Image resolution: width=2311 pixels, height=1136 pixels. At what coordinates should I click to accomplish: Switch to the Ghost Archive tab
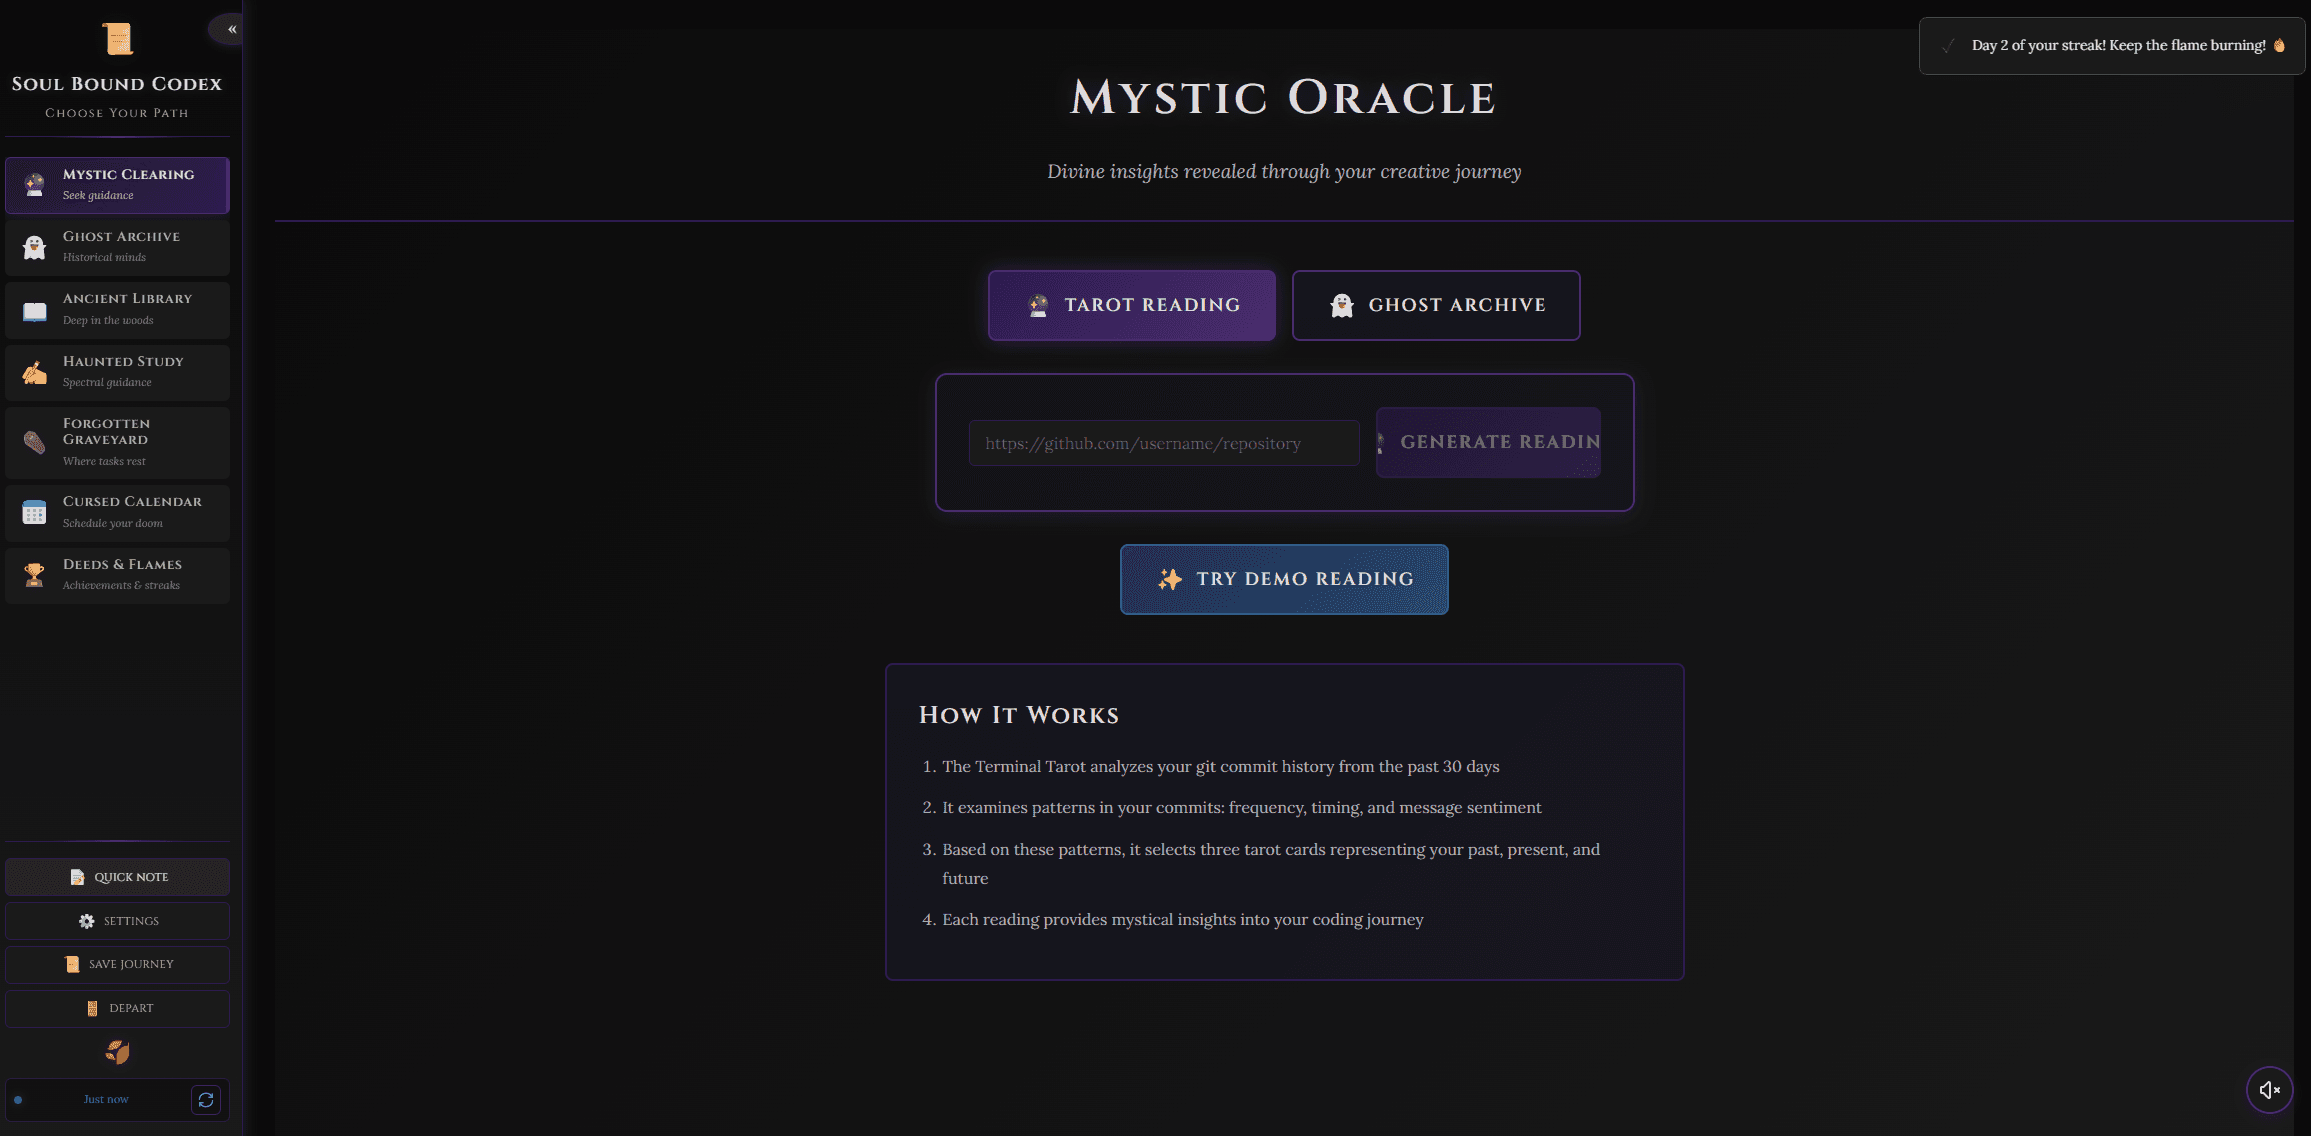click(1436, 305)
